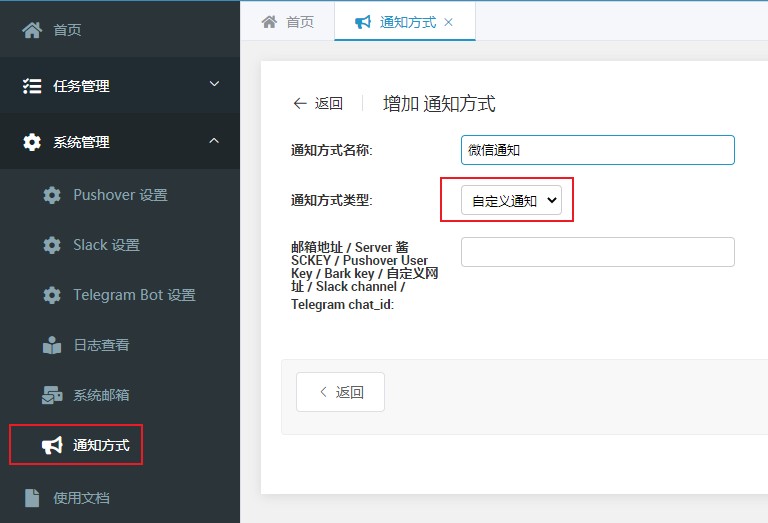The image size is (768, 523).
Task: Open 系统管理 in the sidebar
Action: coord(120,142)
